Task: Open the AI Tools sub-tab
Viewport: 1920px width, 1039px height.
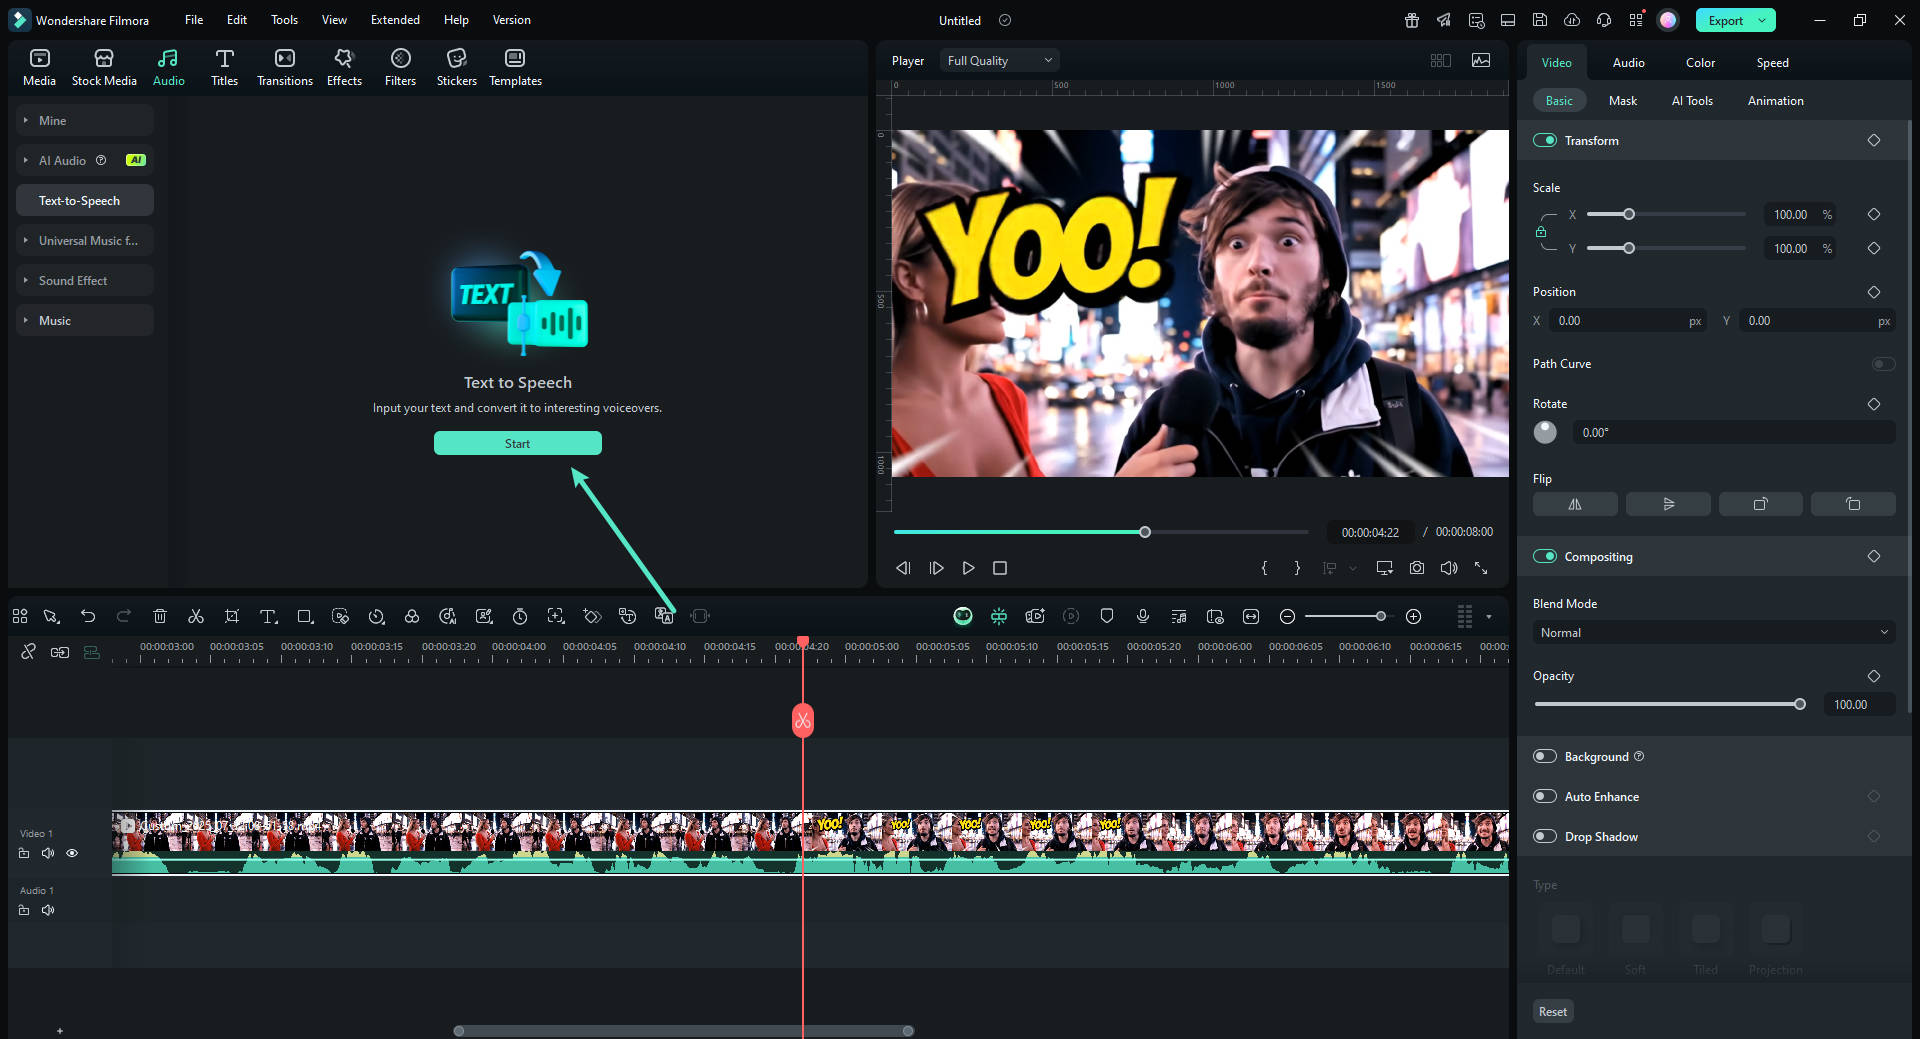Action: point(1692,100)
